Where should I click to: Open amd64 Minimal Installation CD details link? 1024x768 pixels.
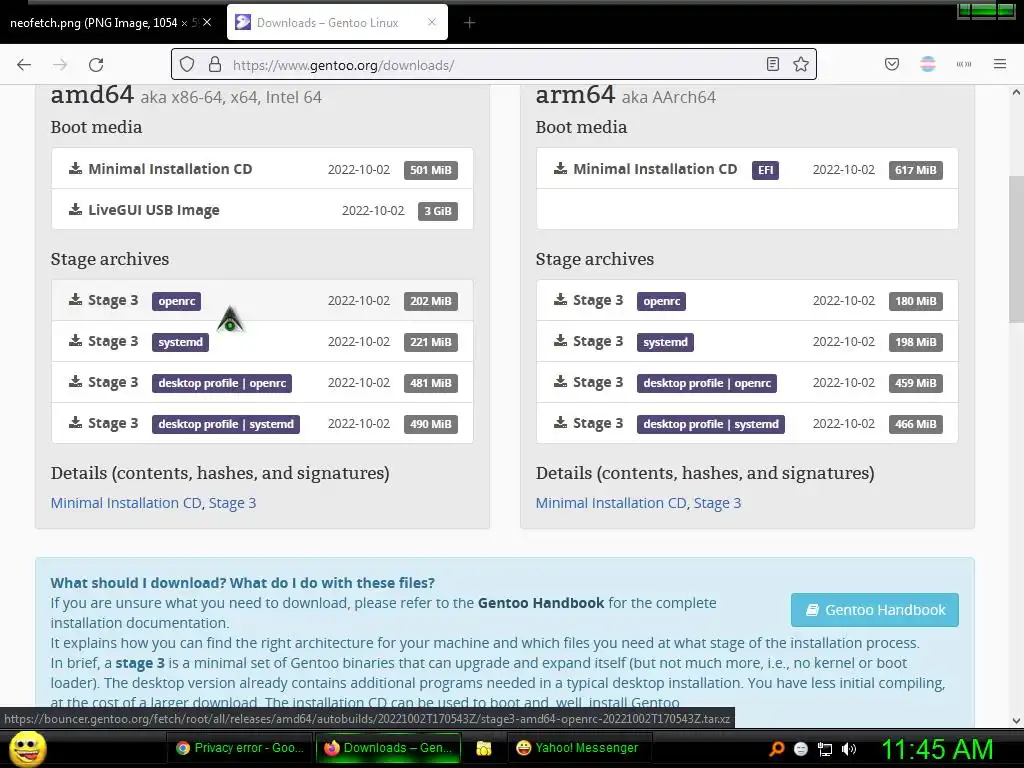click(x=126, y=503)
